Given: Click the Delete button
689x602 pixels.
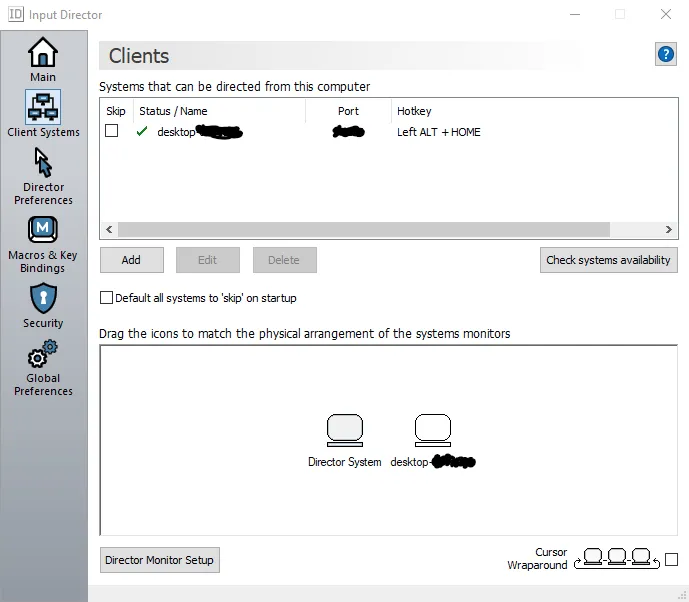Looking at the screenshot, I should pos(285,260).
